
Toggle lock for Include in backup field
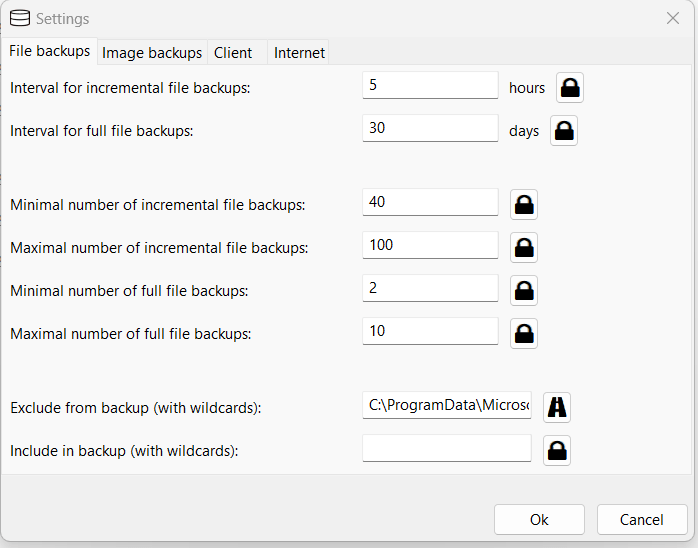tap(557, 451)
